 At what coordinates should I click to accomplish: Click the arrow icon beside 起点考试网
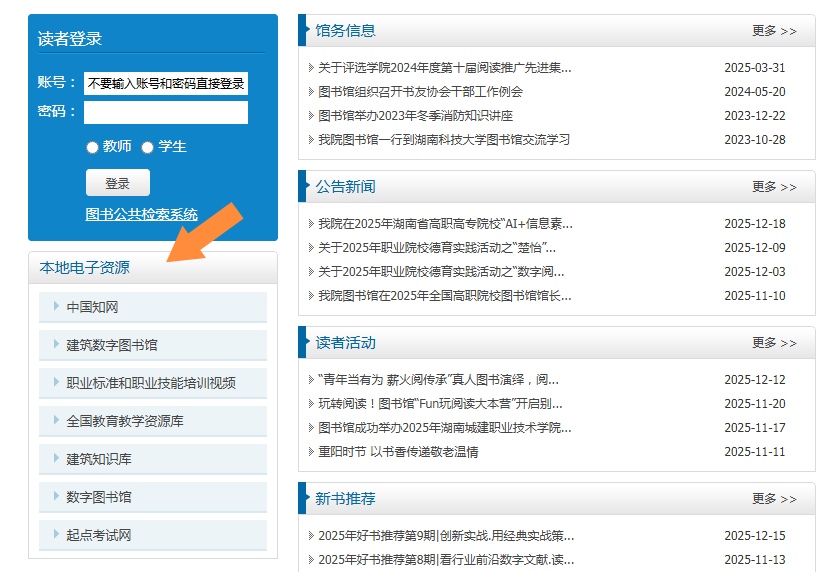click(x=56, y=535)
